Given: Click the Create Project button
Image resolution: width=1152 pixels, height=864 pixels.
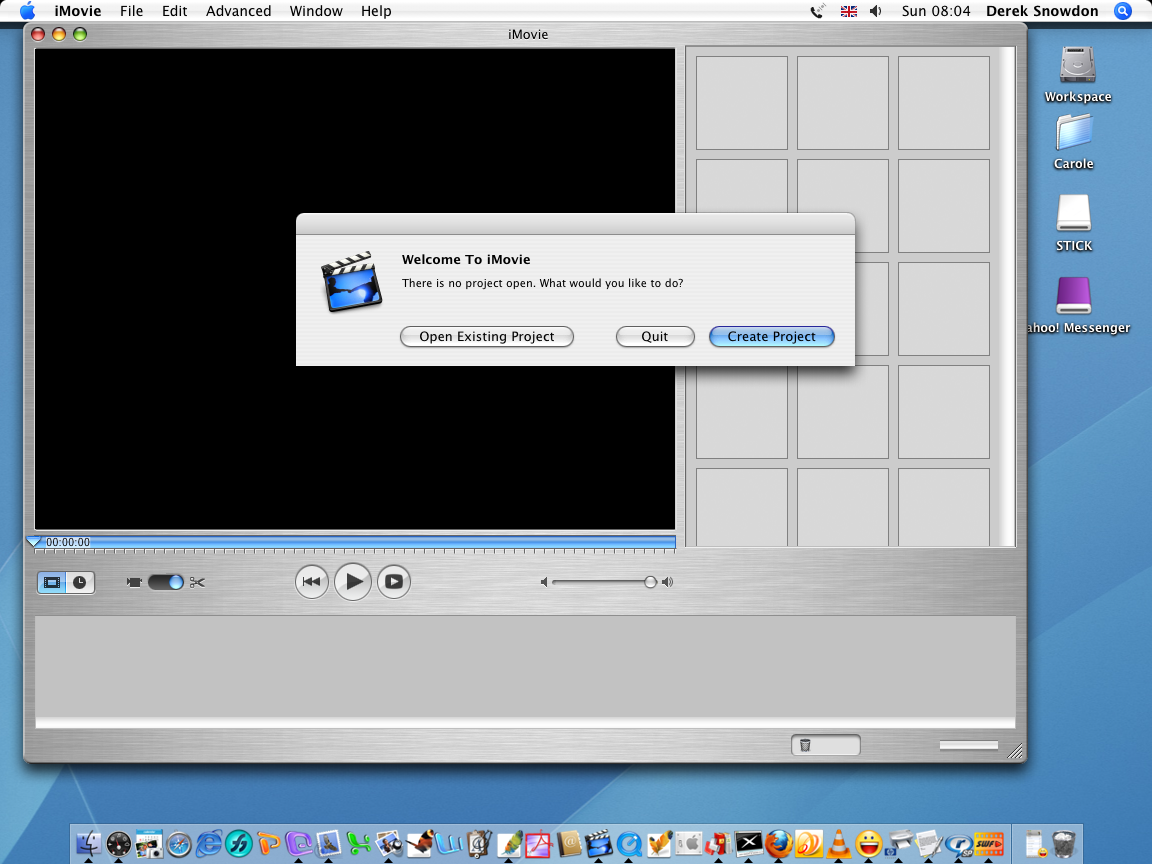Looking at the screenshot, I should coord(771,336).
